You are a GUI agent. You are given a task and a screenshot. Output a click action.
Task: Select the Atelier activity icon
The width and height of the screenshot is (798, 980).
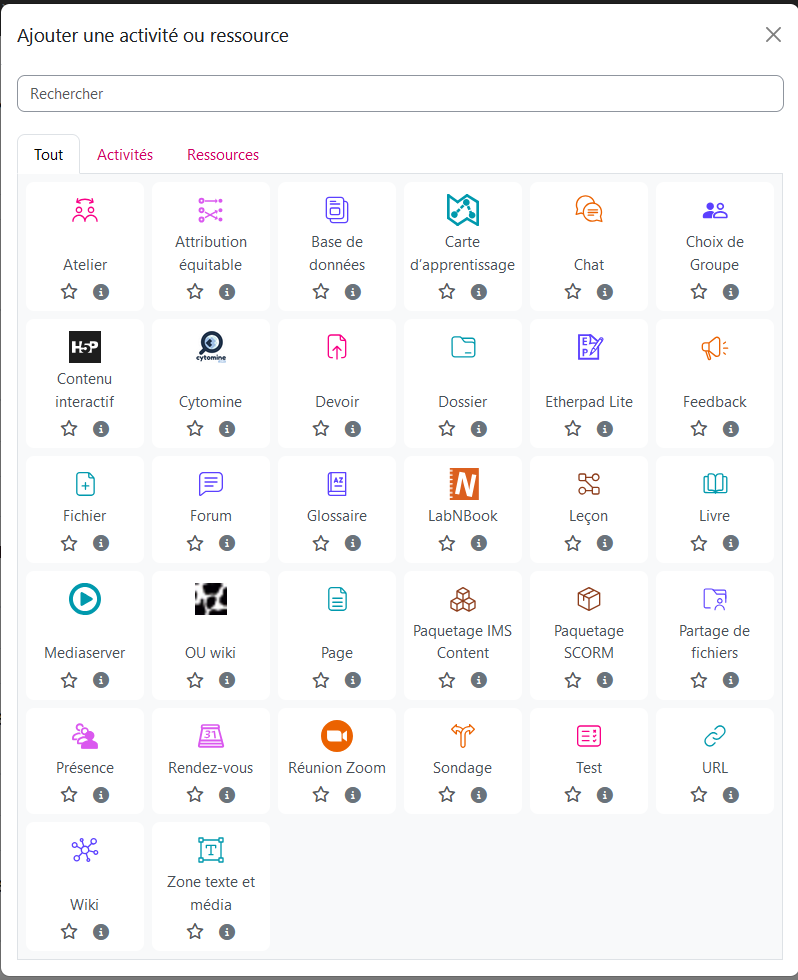coord(85,210)
